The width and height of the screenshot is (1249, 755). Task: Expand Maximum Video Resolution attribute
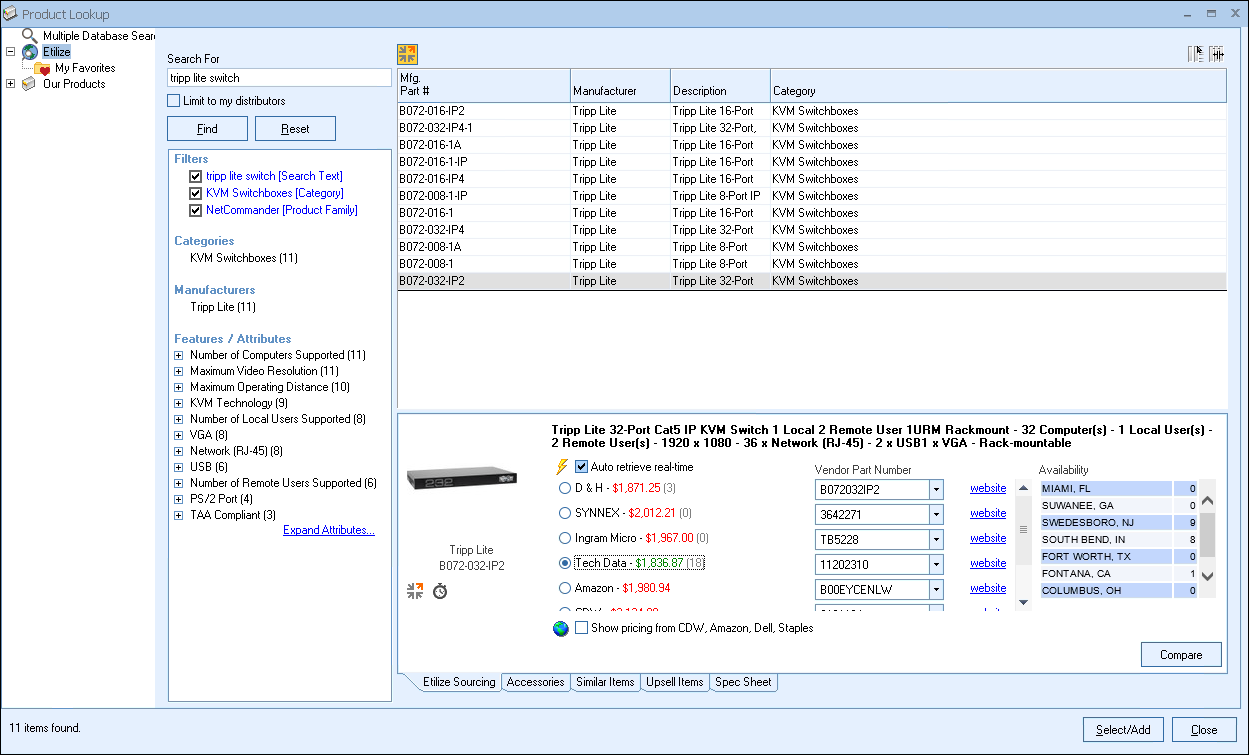coord(178,371)
